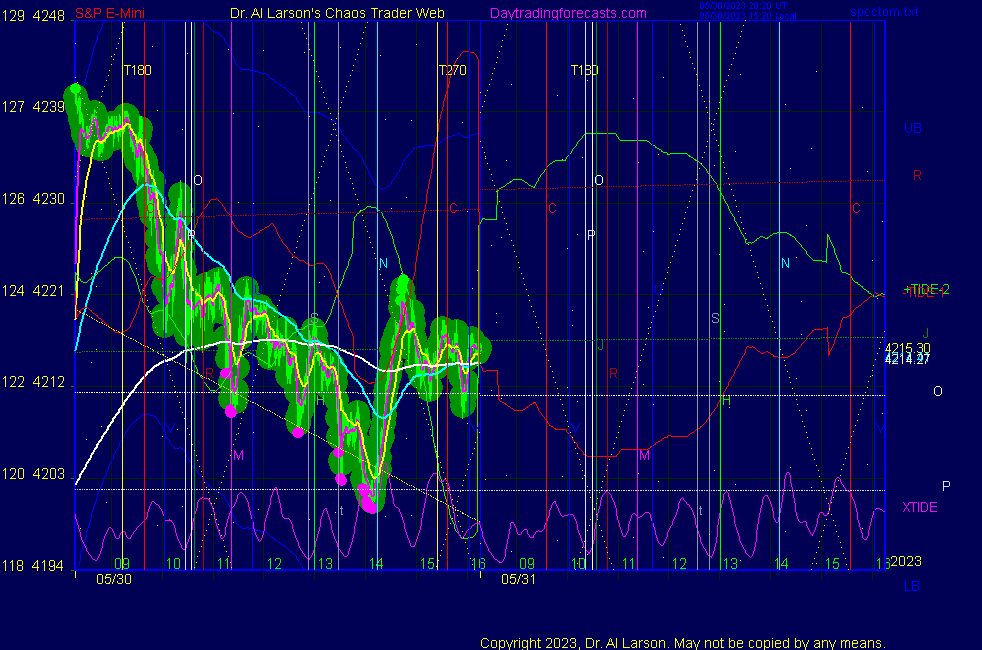This screenshot has width=982, height=650.
Task: Select the "spcctom.txt" file name label
Action: (x=884, y=12)
